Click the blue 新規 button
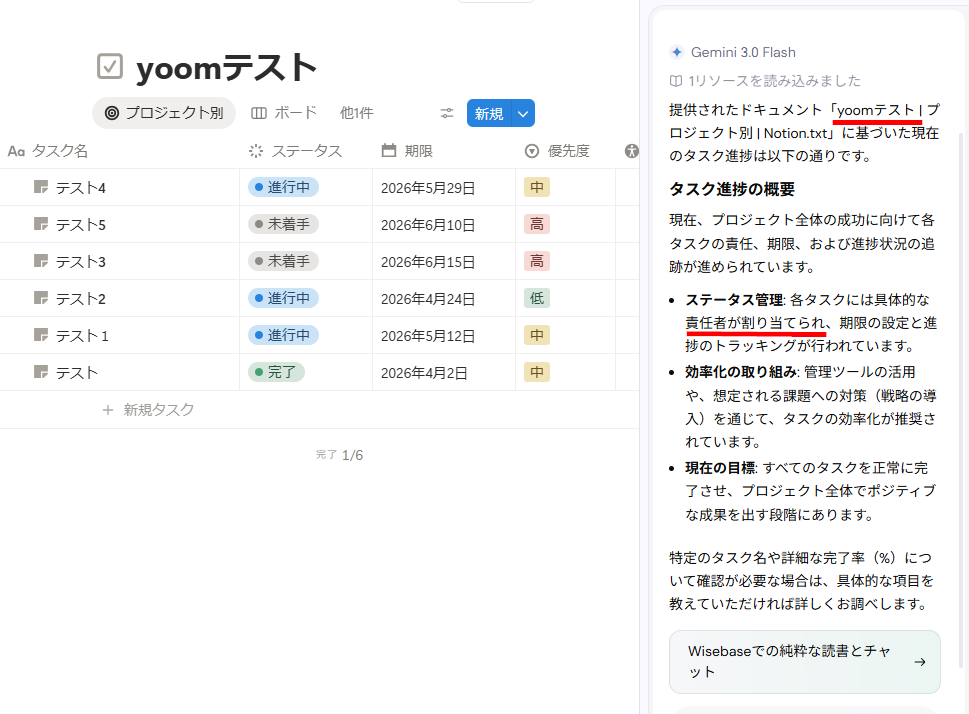The width and height of the screenshot is (969, 714). click(x=489, y=113)
